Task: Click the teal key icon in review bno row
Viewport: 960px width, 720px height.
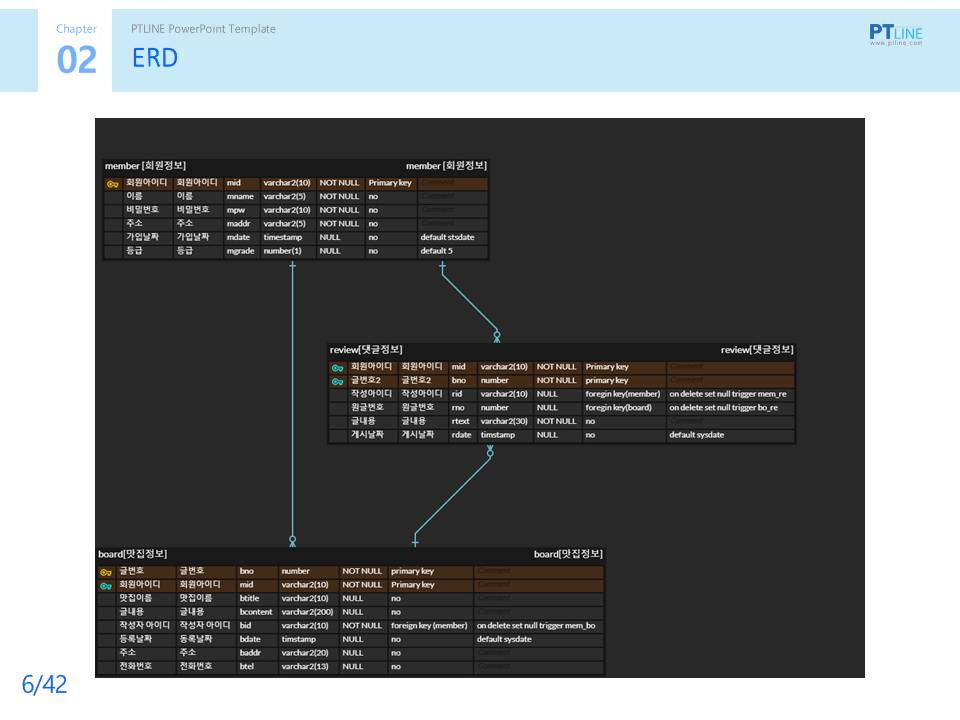Action: tap(337, 381)
